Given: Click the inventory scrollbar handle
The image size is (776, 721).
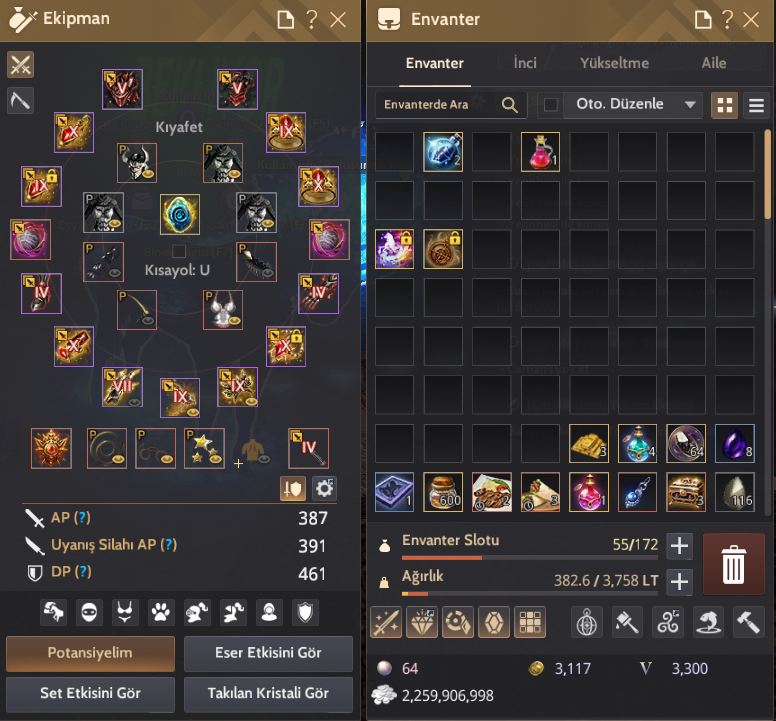Looking at the screenshot, I should click(768, 174).
